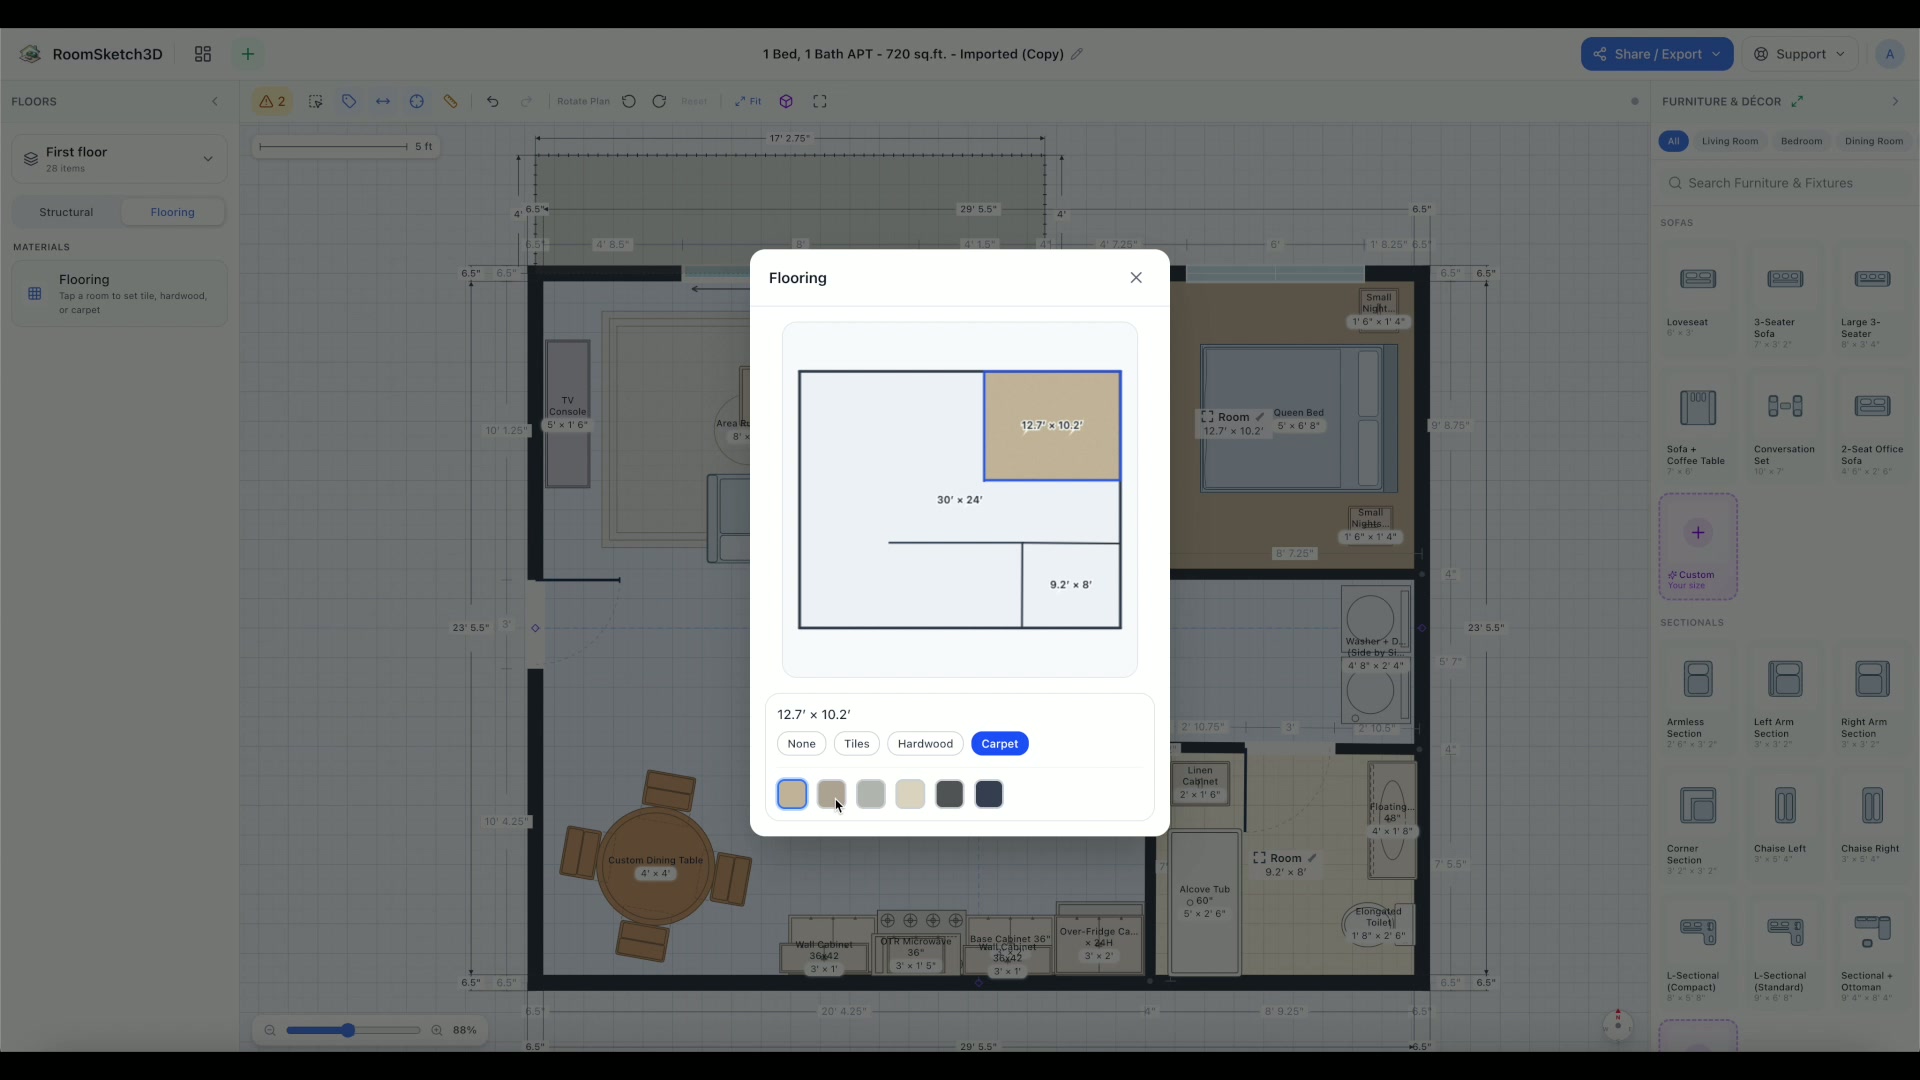Viewport: 1920px width, 1080px height.
Task: Choose the Chaise Left item
Action: (1785, 825)
